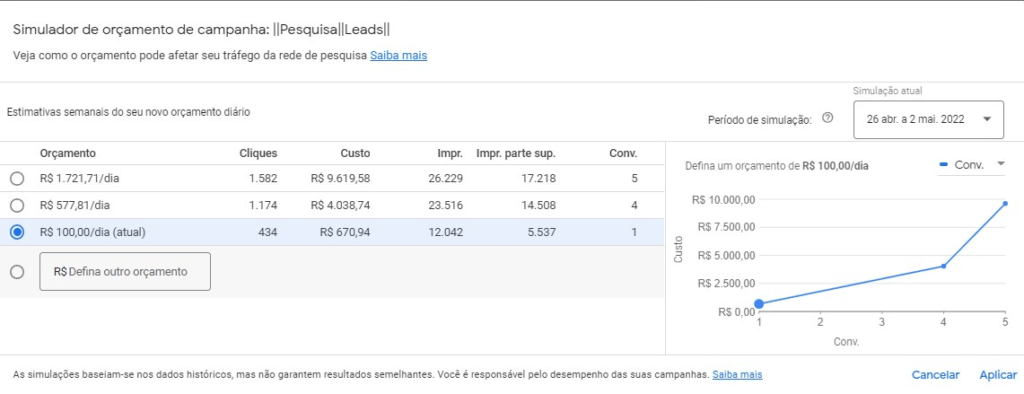Click the Conv. column header in table
Image resolution: width=1024 pixels, height=394 pixels.
click(623, 154)
